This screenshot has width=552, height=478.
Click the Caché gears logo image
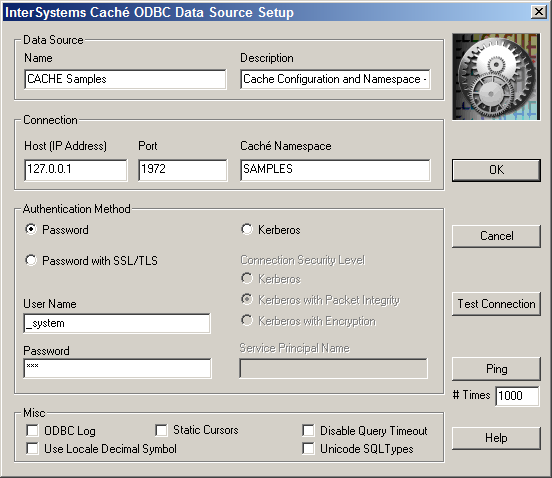496,77
